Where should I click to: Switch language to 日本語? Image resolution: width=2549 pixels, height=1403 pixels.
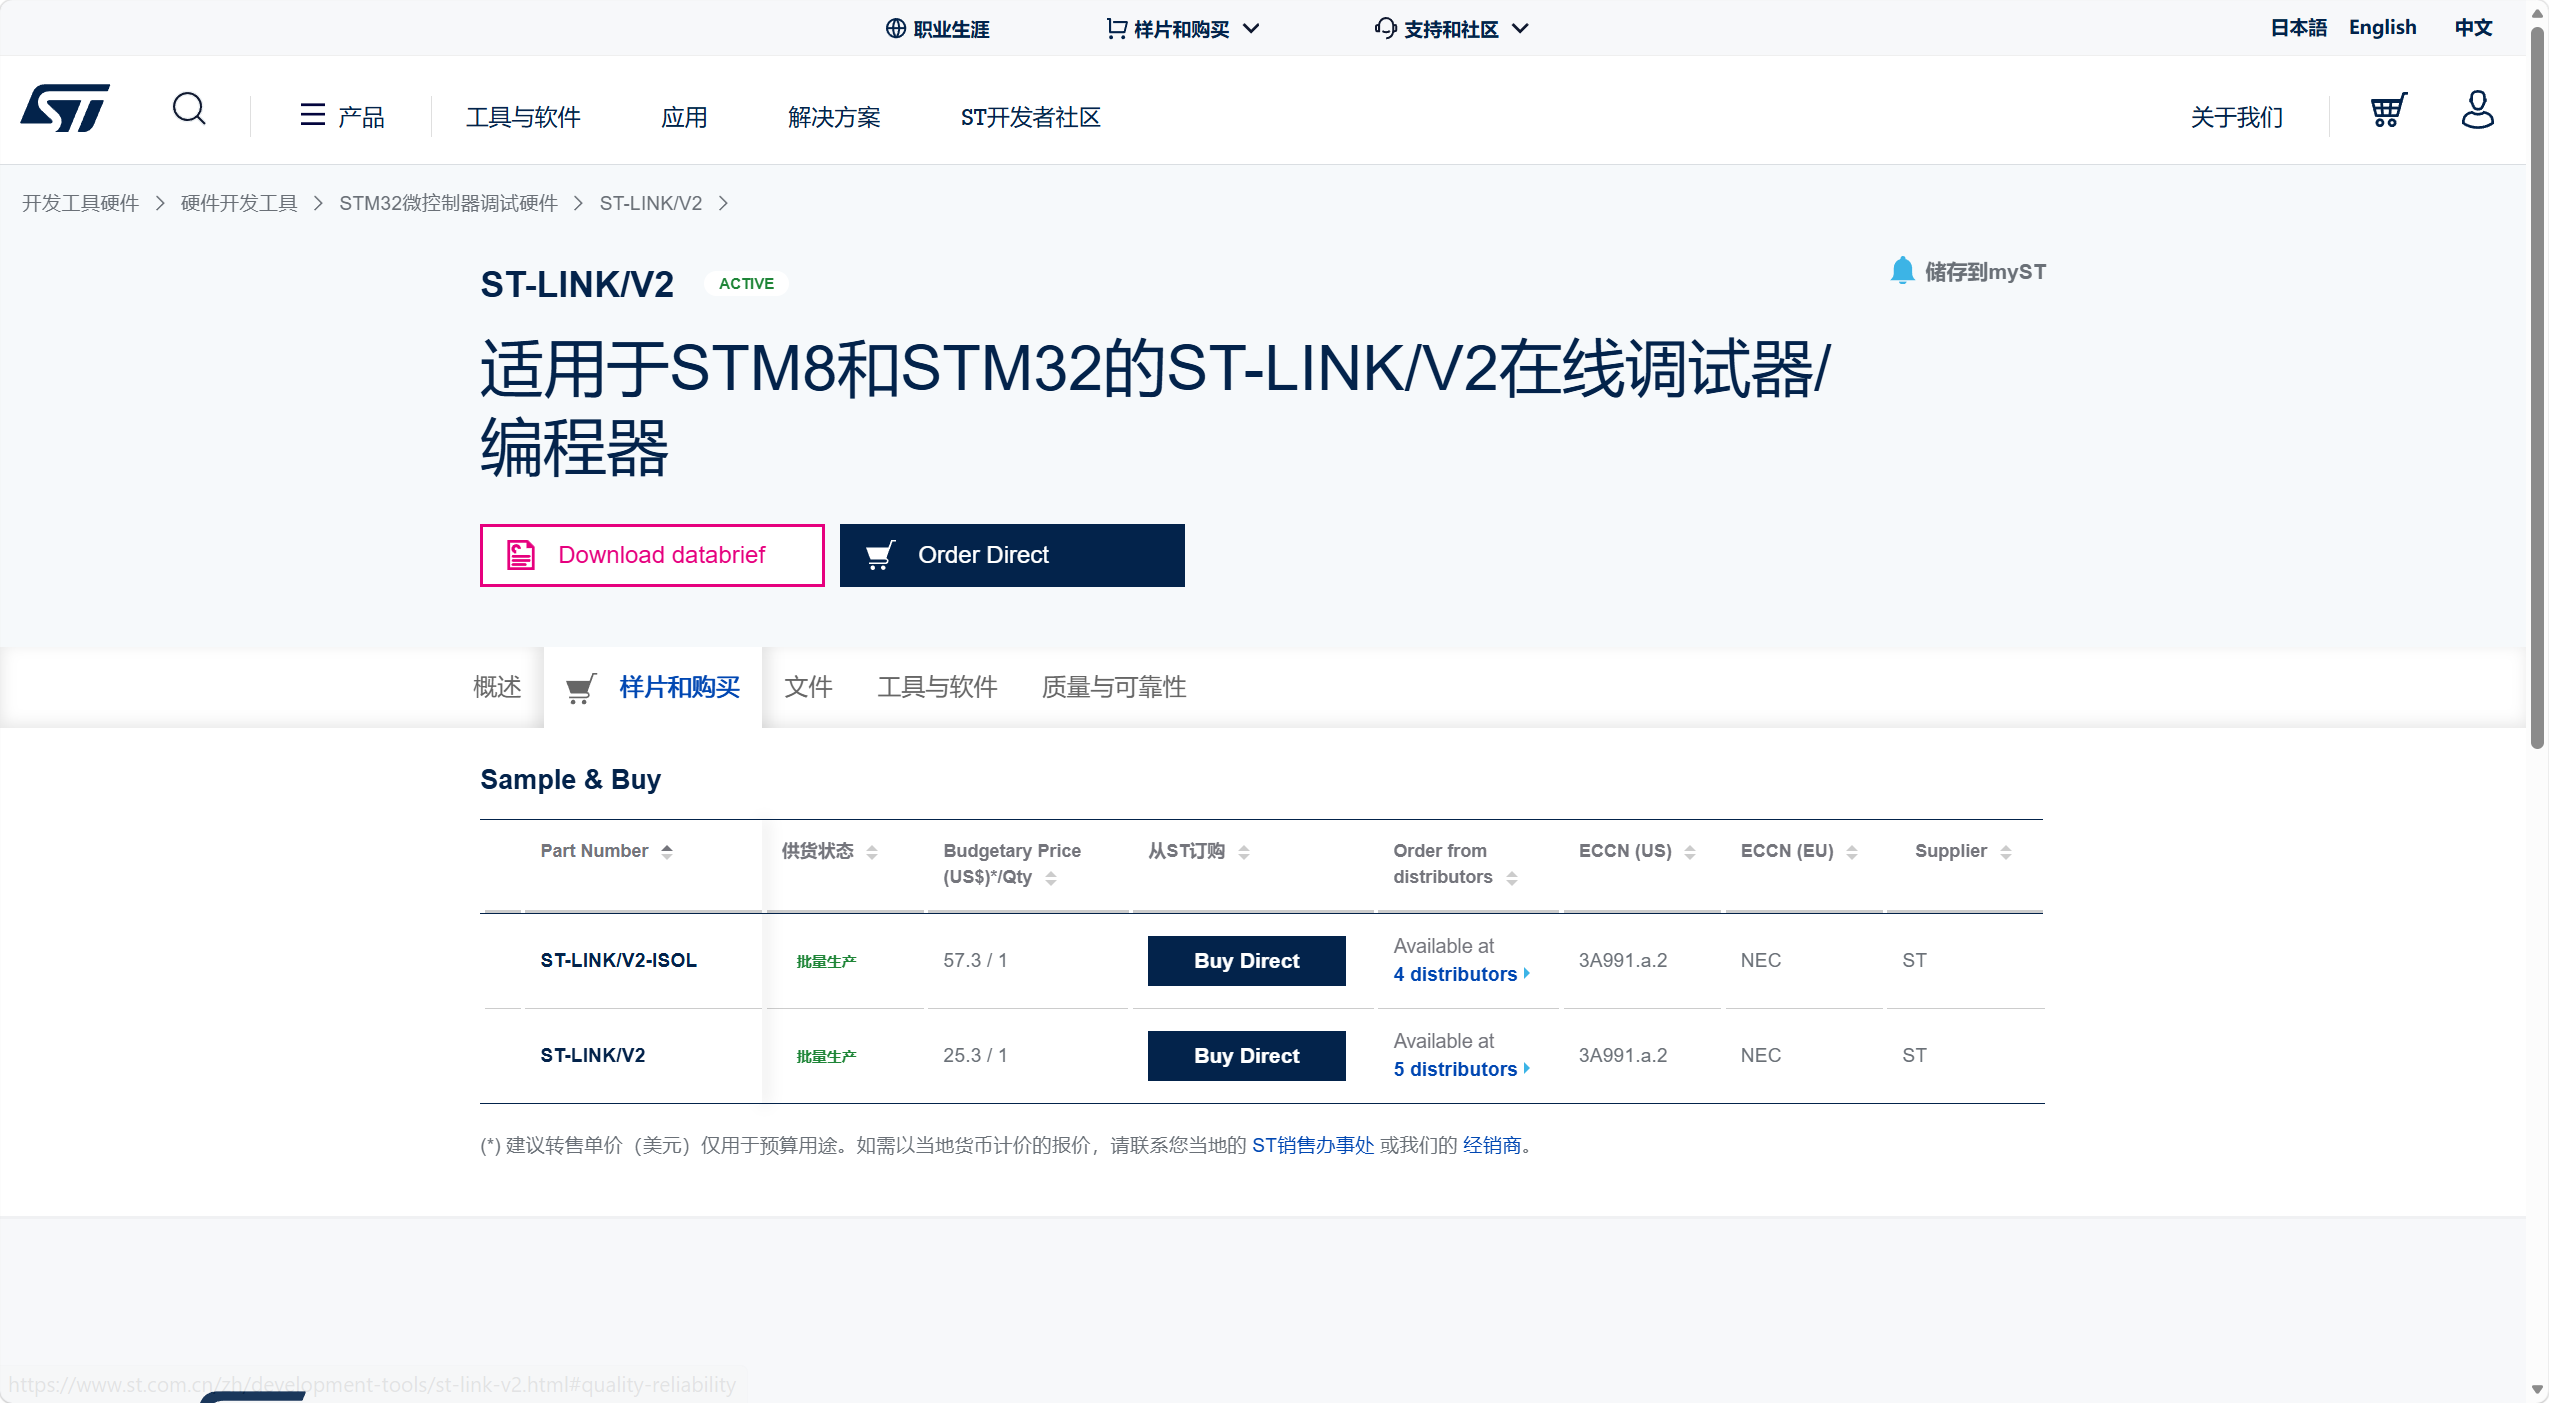[2298, 27]
